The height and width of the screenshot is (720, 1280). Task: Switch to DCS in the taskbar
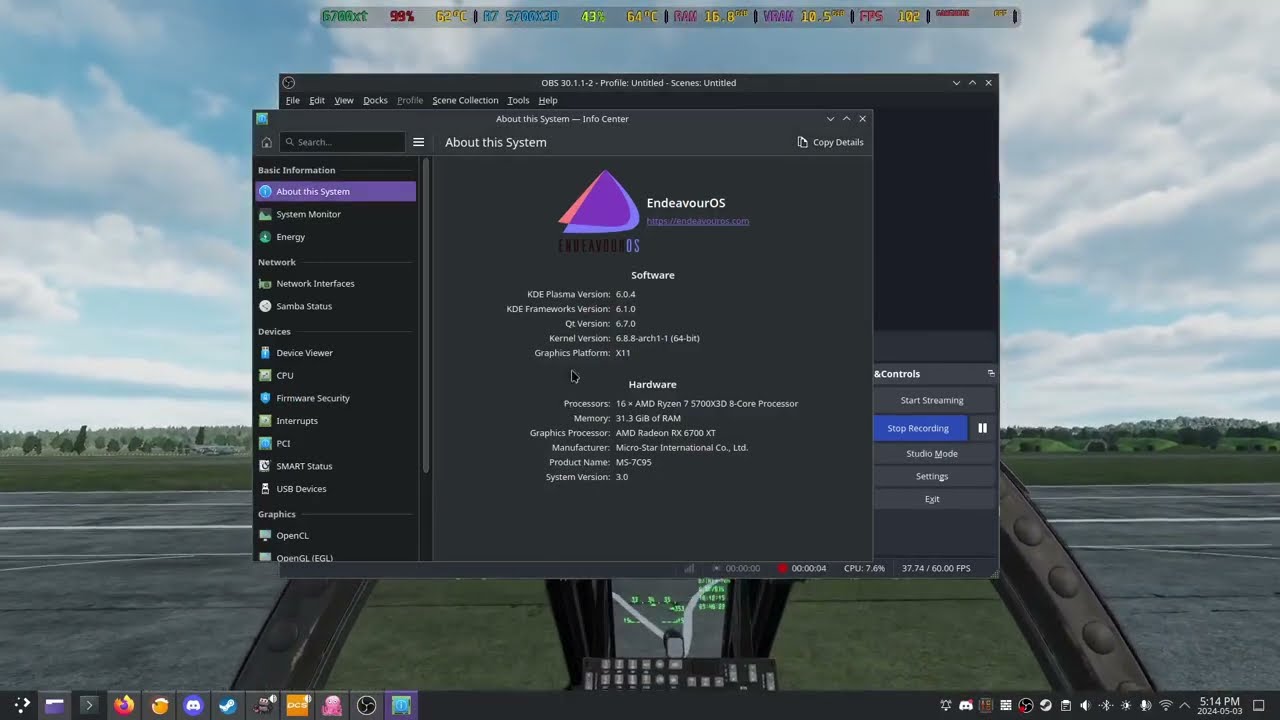tap(298, 705)
